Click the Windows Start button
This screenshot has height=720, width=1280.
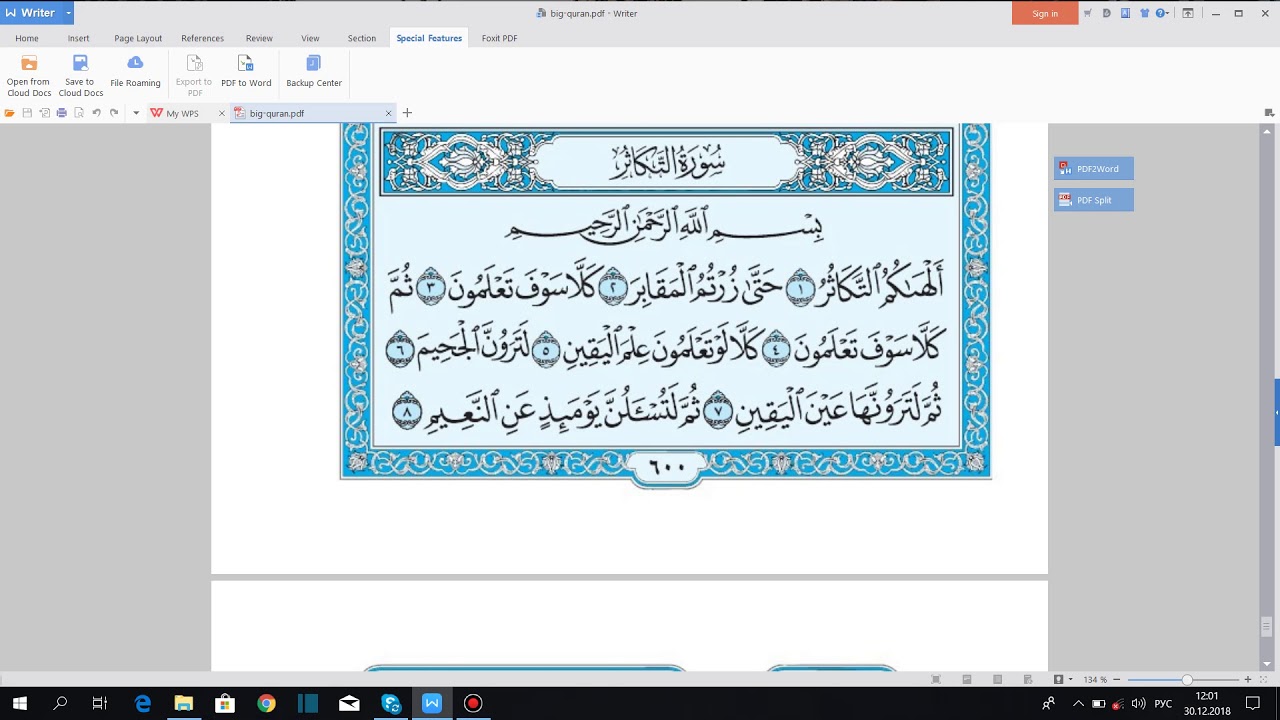pos(20,703)
